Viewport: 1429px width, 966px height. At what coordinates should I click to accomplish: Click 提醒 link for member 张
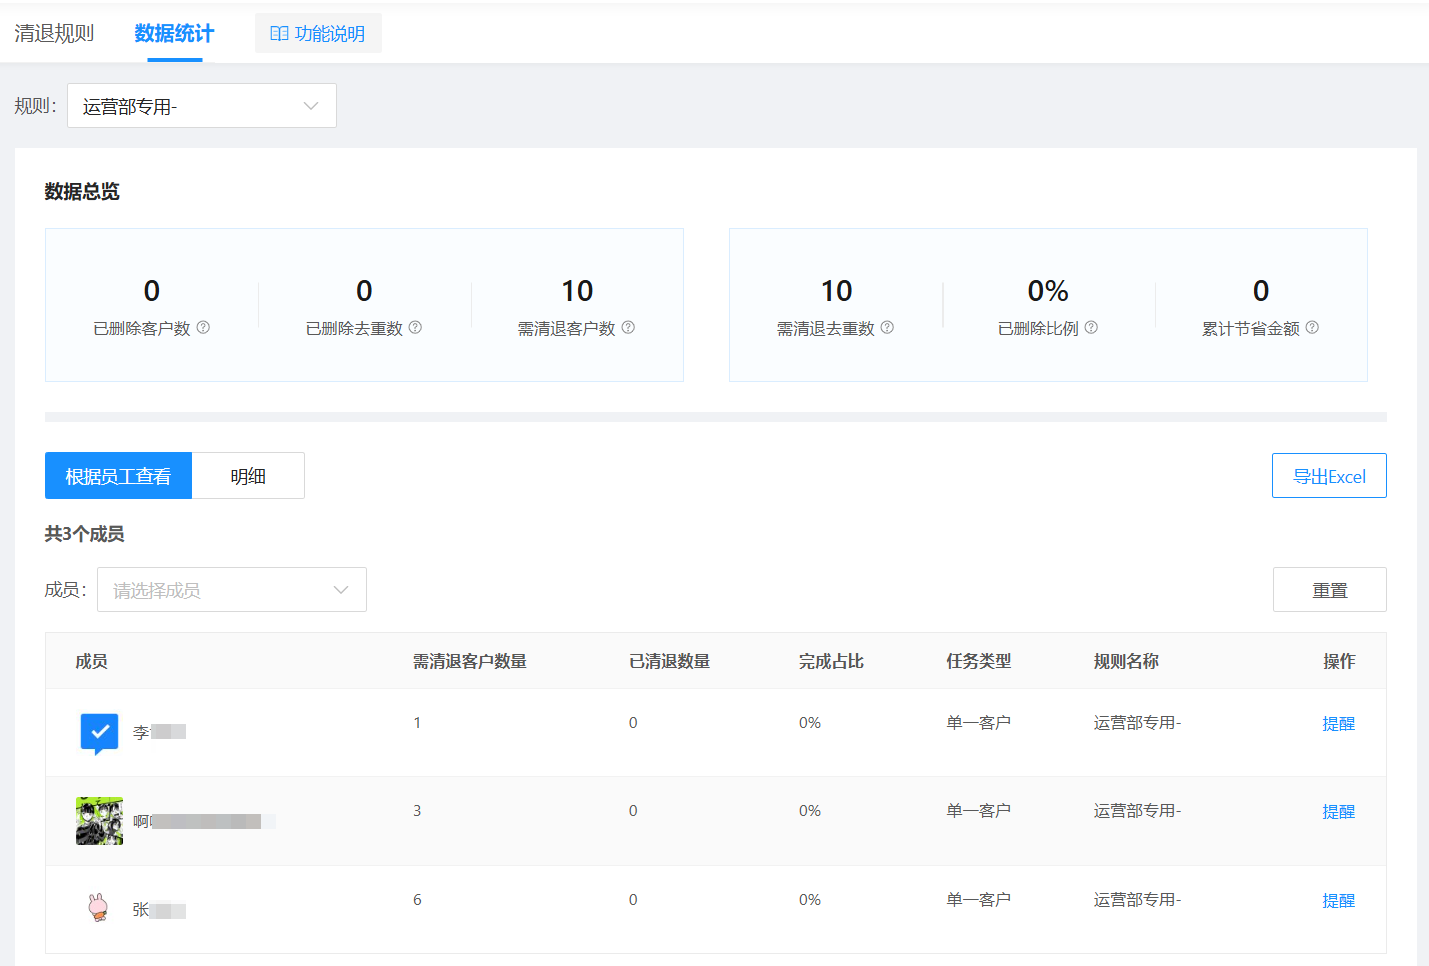pos(1338,901)
